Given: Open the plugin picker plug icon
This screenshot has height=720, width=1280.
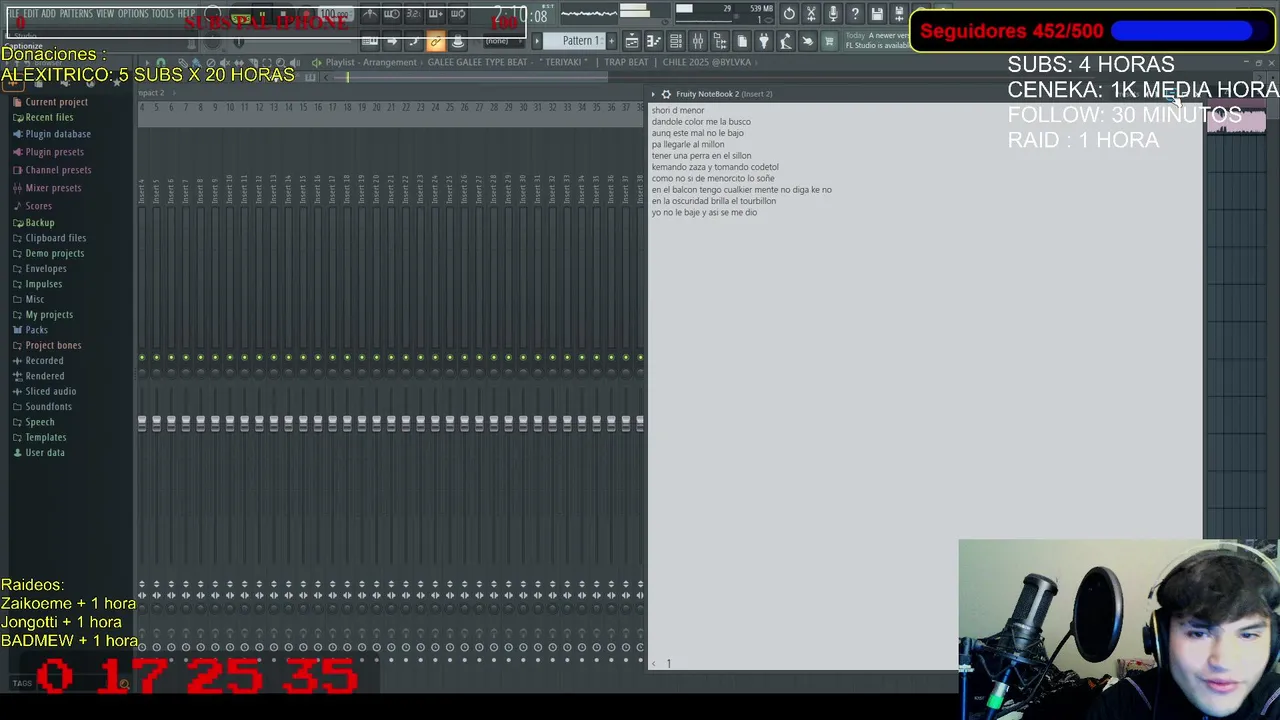Looking at the screenshot, I should (764, 41).
